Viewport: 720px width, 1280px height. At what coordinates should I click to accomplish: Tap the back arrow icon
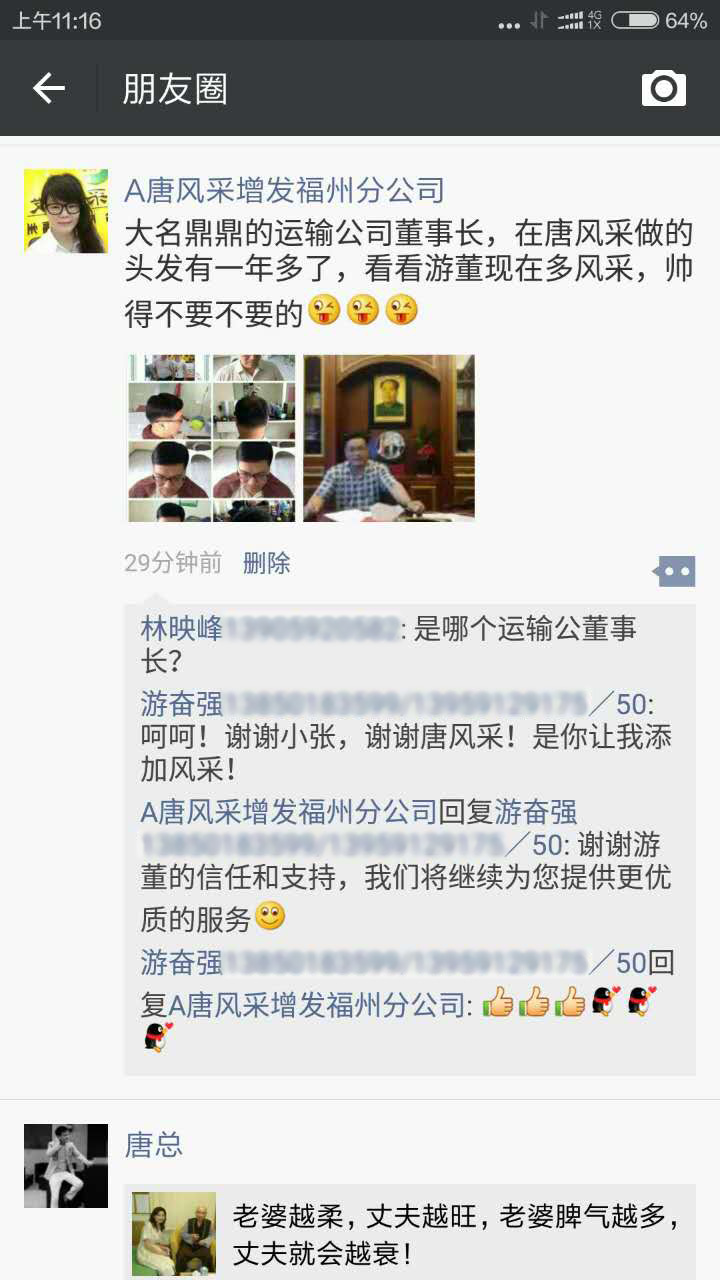tap(49, 89)
